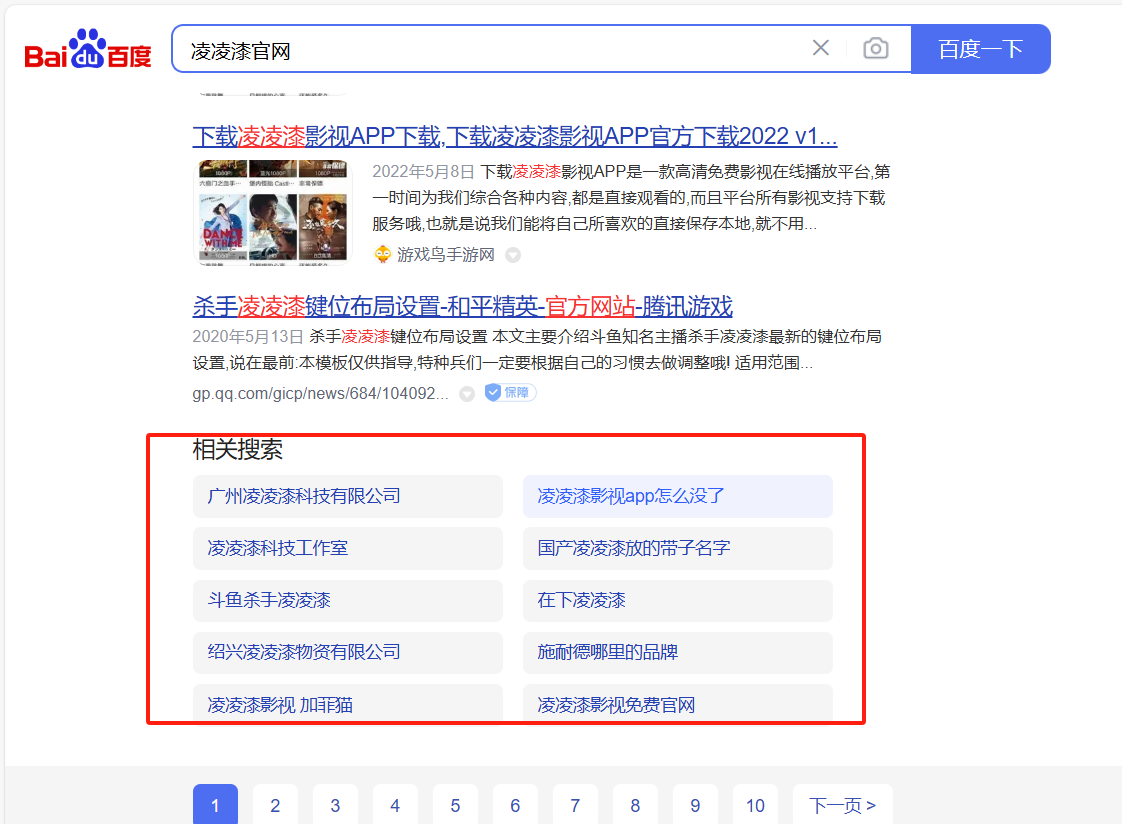
Task: Click the 百度一下 search button
Action: point(980,48)
